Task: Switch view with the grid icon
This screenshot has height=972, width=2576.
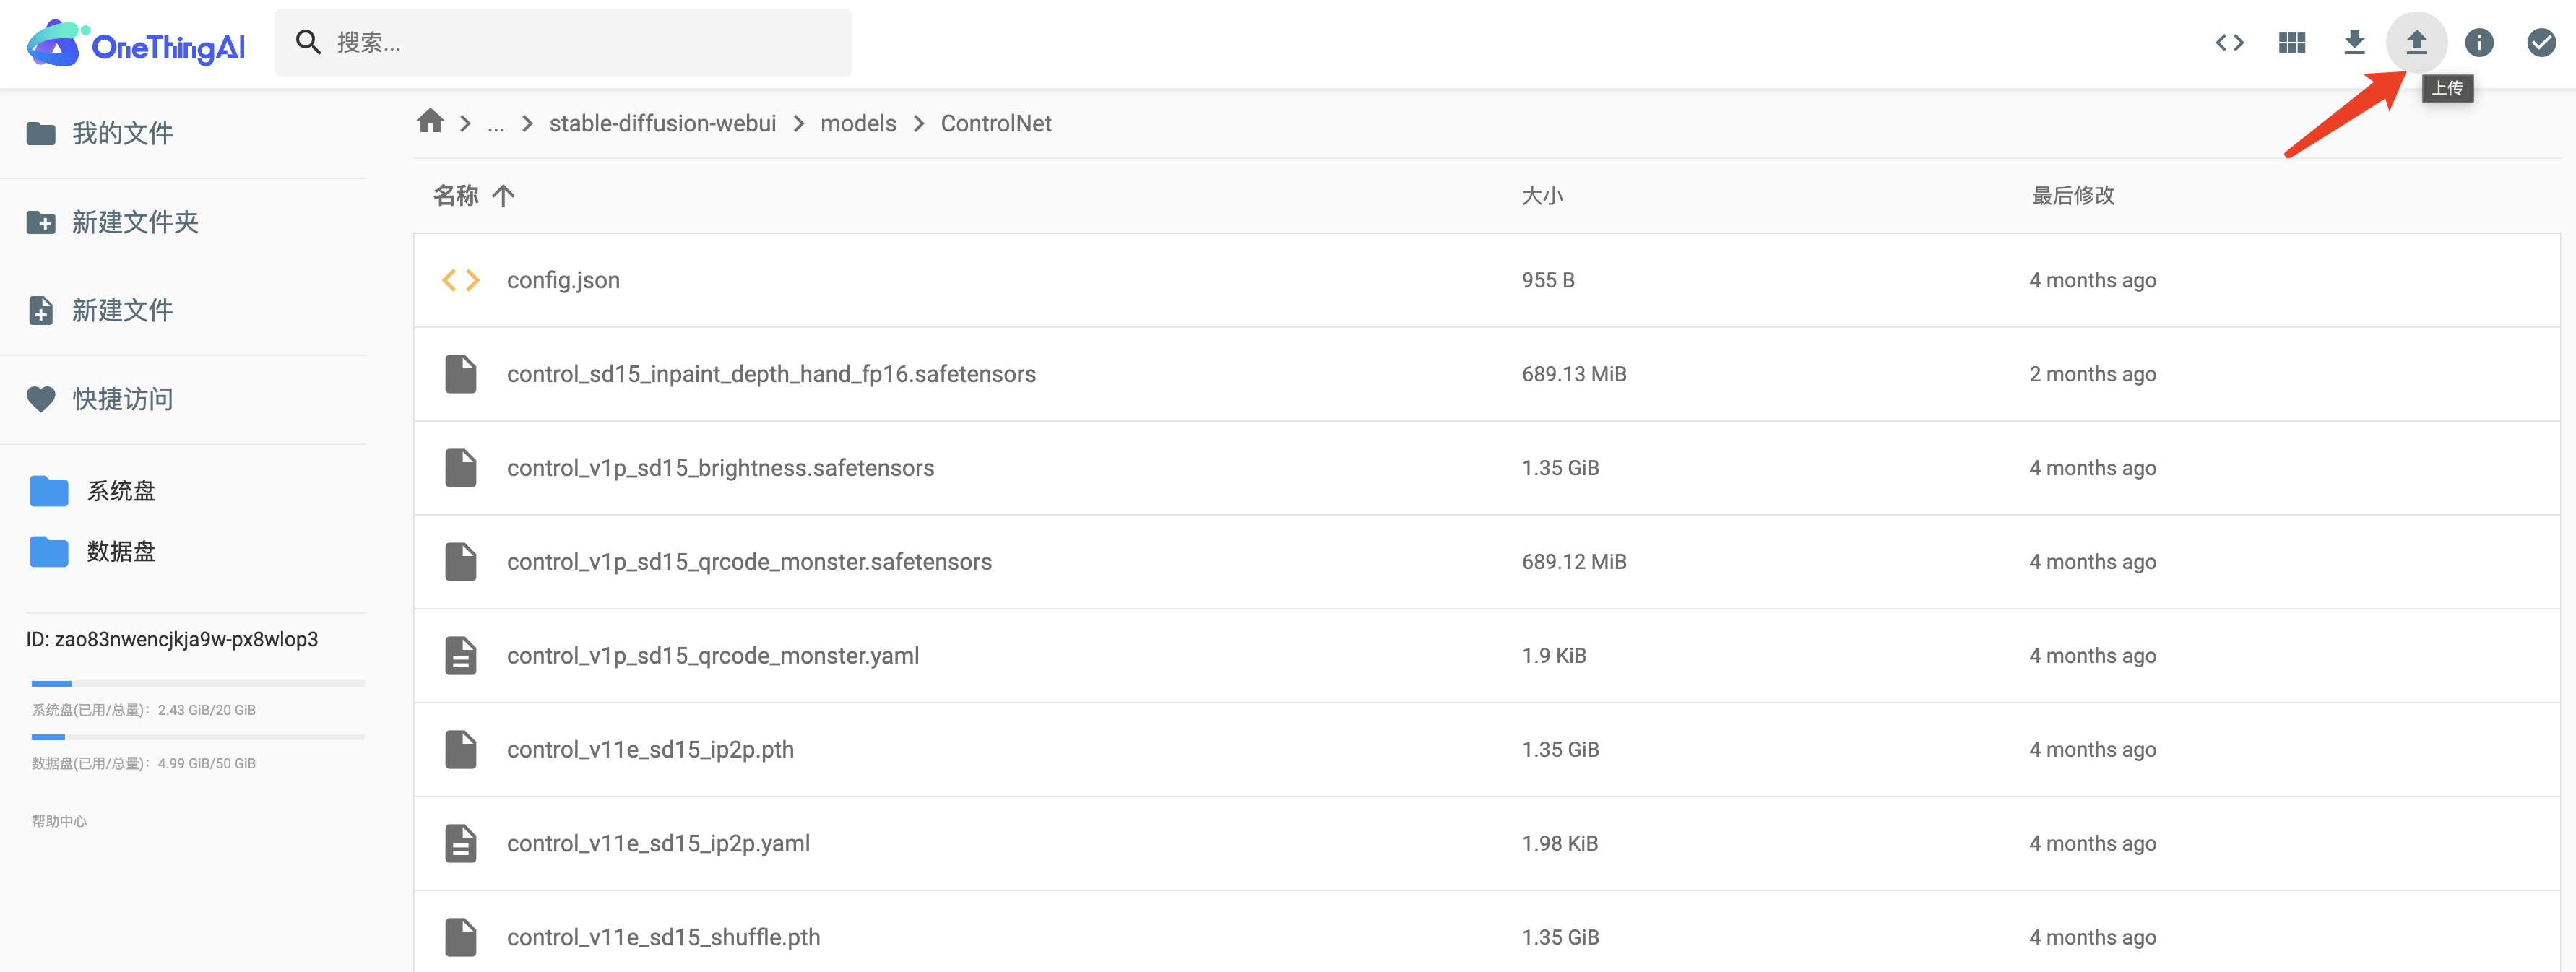Action: (2291, 43)
